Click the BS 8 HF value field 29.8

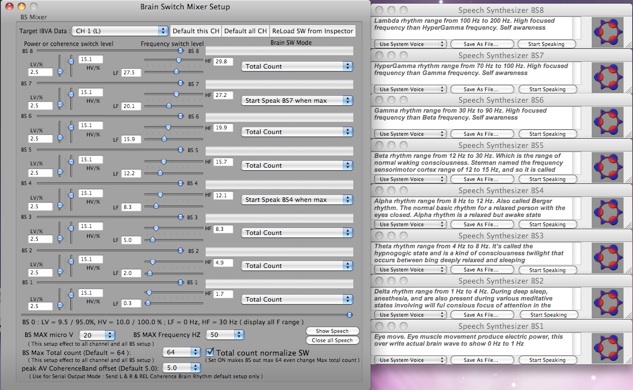point(223,61)
